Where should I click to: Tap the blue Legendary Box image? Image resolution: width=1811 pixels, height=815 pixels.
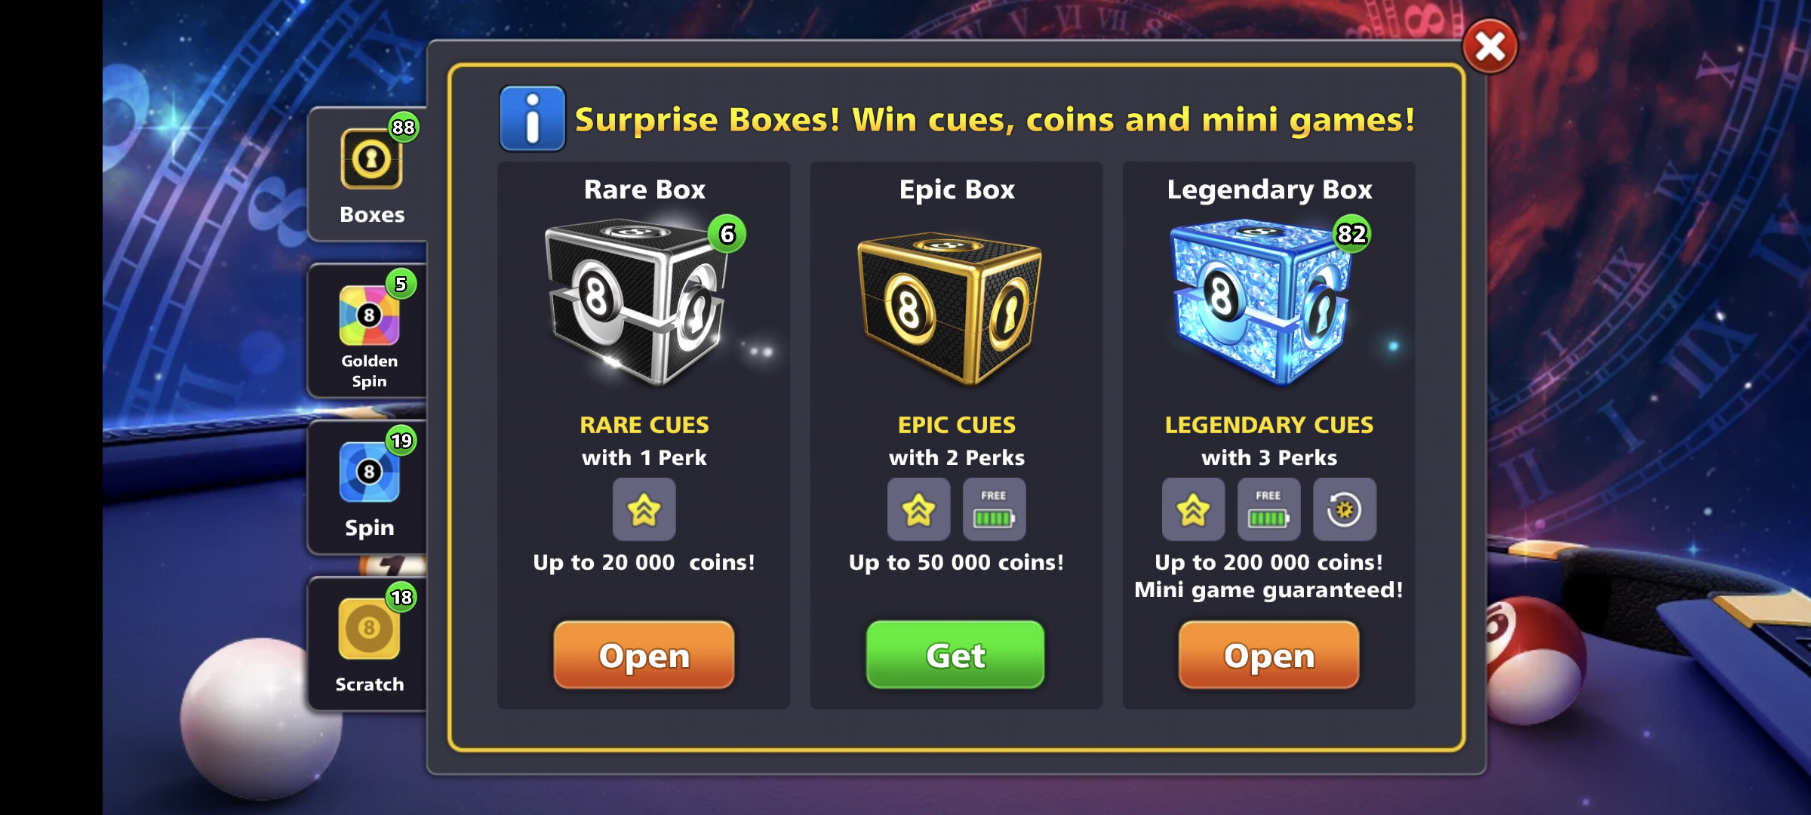click(x=1260, y=303)
